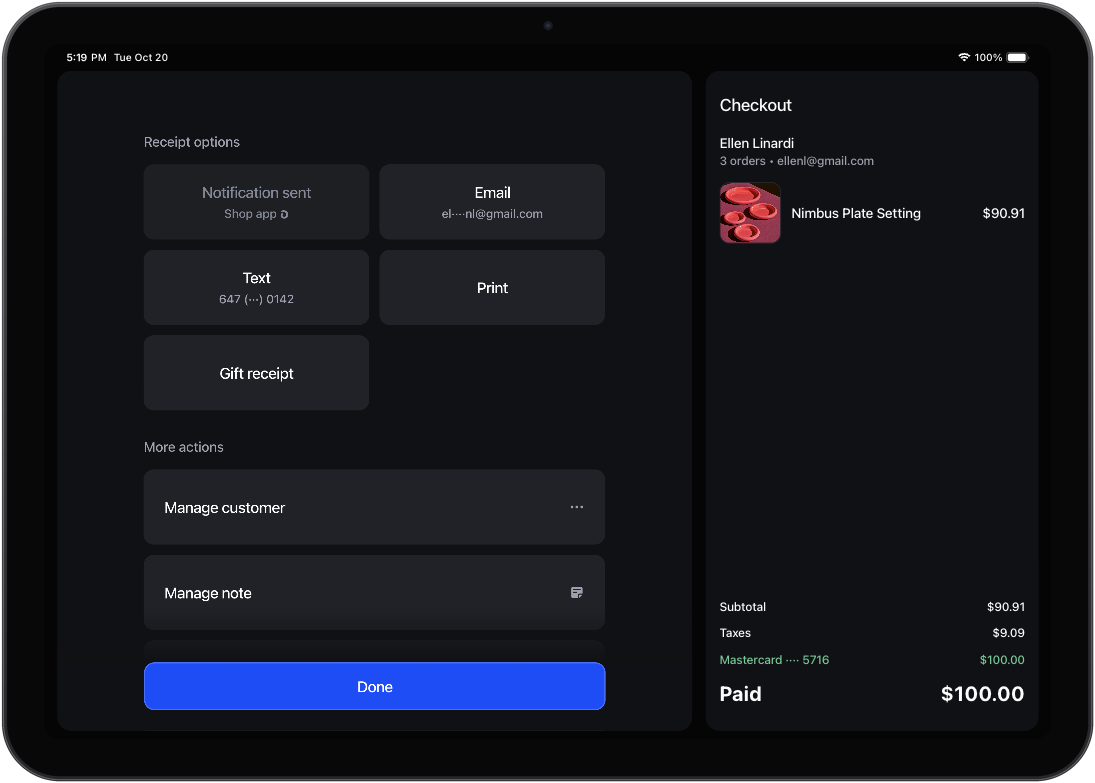Open the Manage customer action
This screenshot has height=783, width=1095.
[x=374, y=507]
